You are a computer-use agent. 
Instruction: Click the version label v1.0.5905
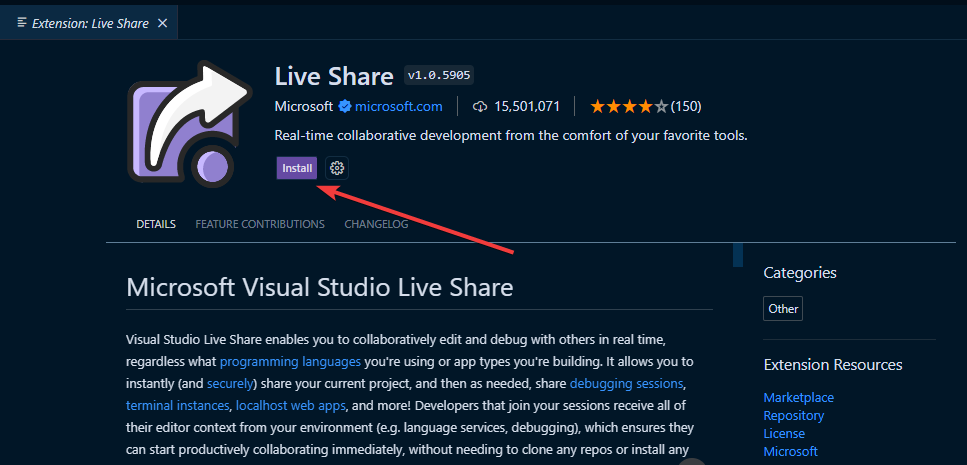pos(439,75)
